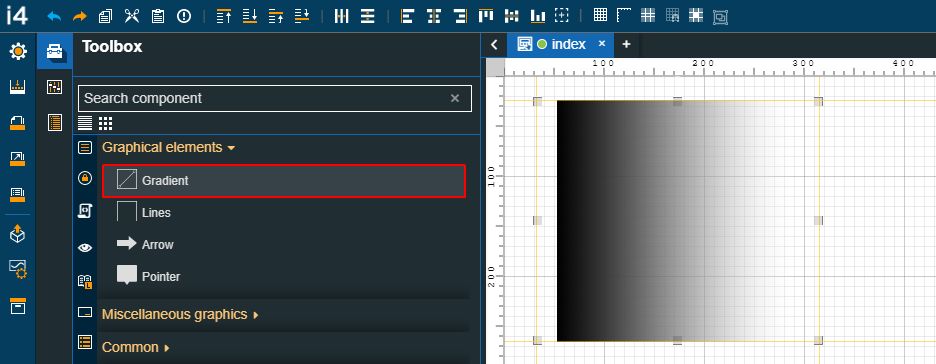Click the overlapping frames toolbar icon
The image size is (936, 364).
point(721,17)
